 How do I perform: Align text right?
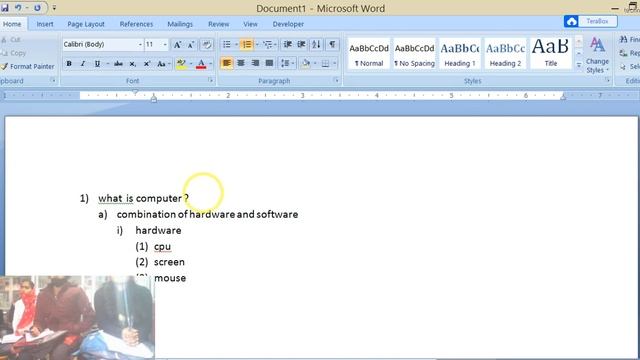tap(255, 63)
